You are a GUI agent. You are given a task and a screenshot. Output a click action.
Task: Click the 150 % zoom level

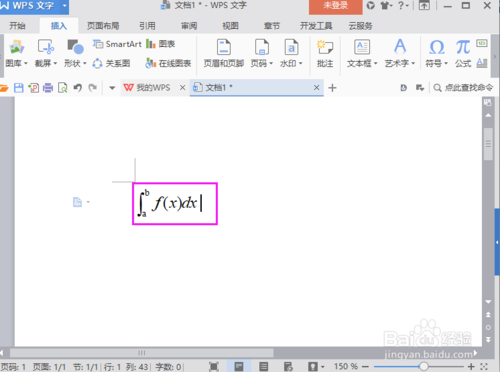346,367
